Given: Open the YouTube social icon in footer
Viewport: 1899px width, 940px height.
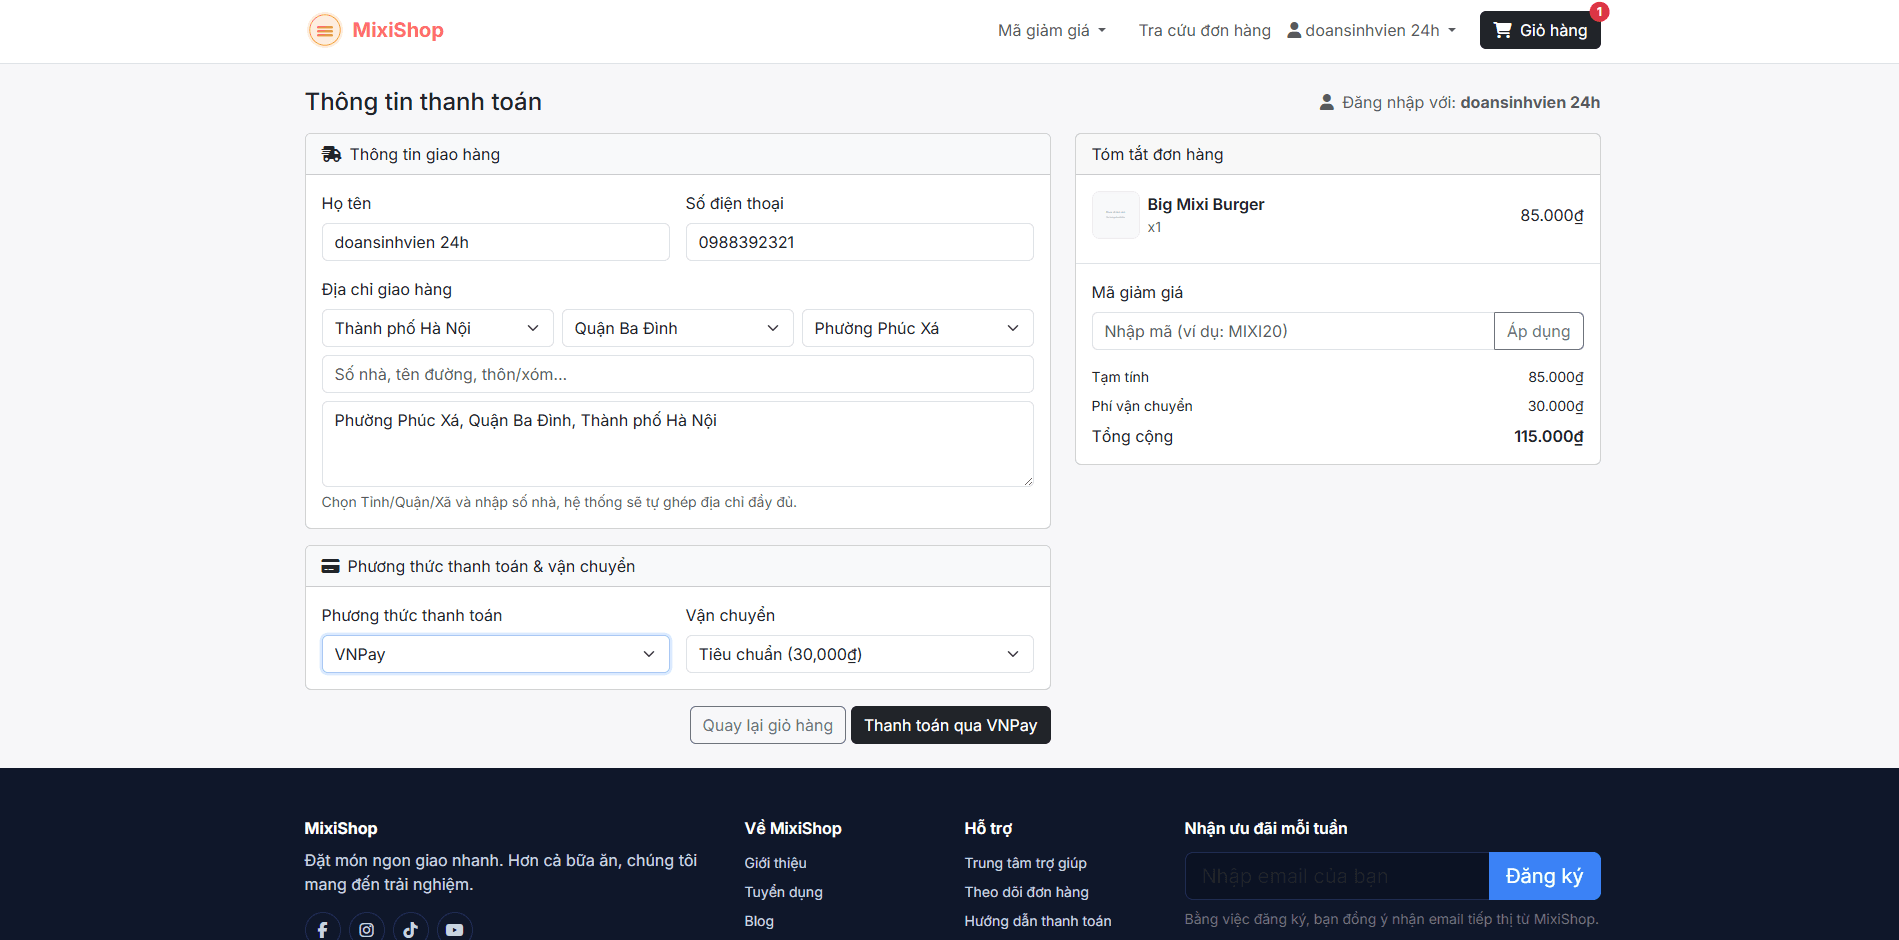Looking at the screenshot, I should click(x=454, y=929).
